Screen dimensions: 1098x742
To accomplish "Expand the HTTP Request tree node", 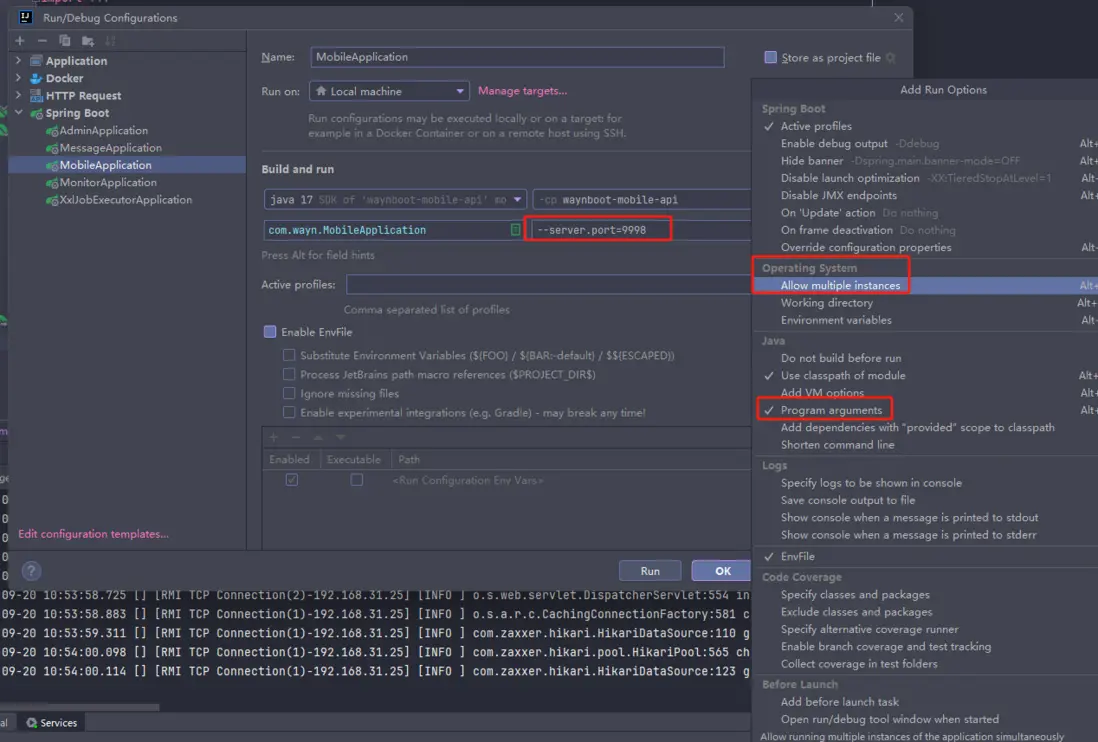I will (18, 96).
